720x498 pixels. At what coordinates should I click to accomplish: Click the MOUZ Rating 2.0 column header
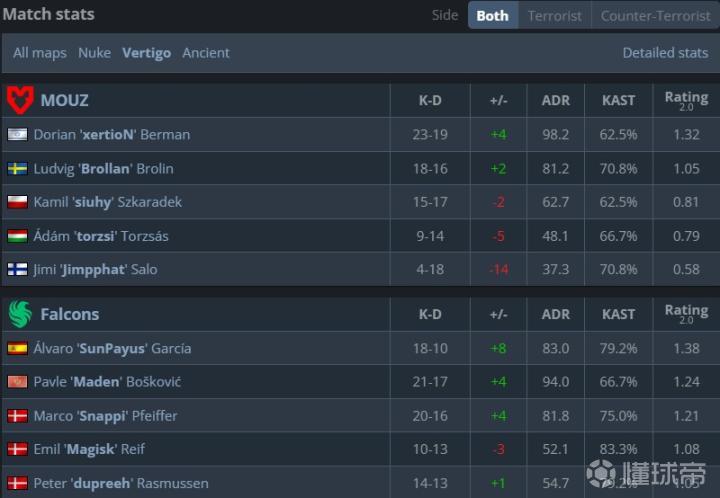[x=686, y=100]
